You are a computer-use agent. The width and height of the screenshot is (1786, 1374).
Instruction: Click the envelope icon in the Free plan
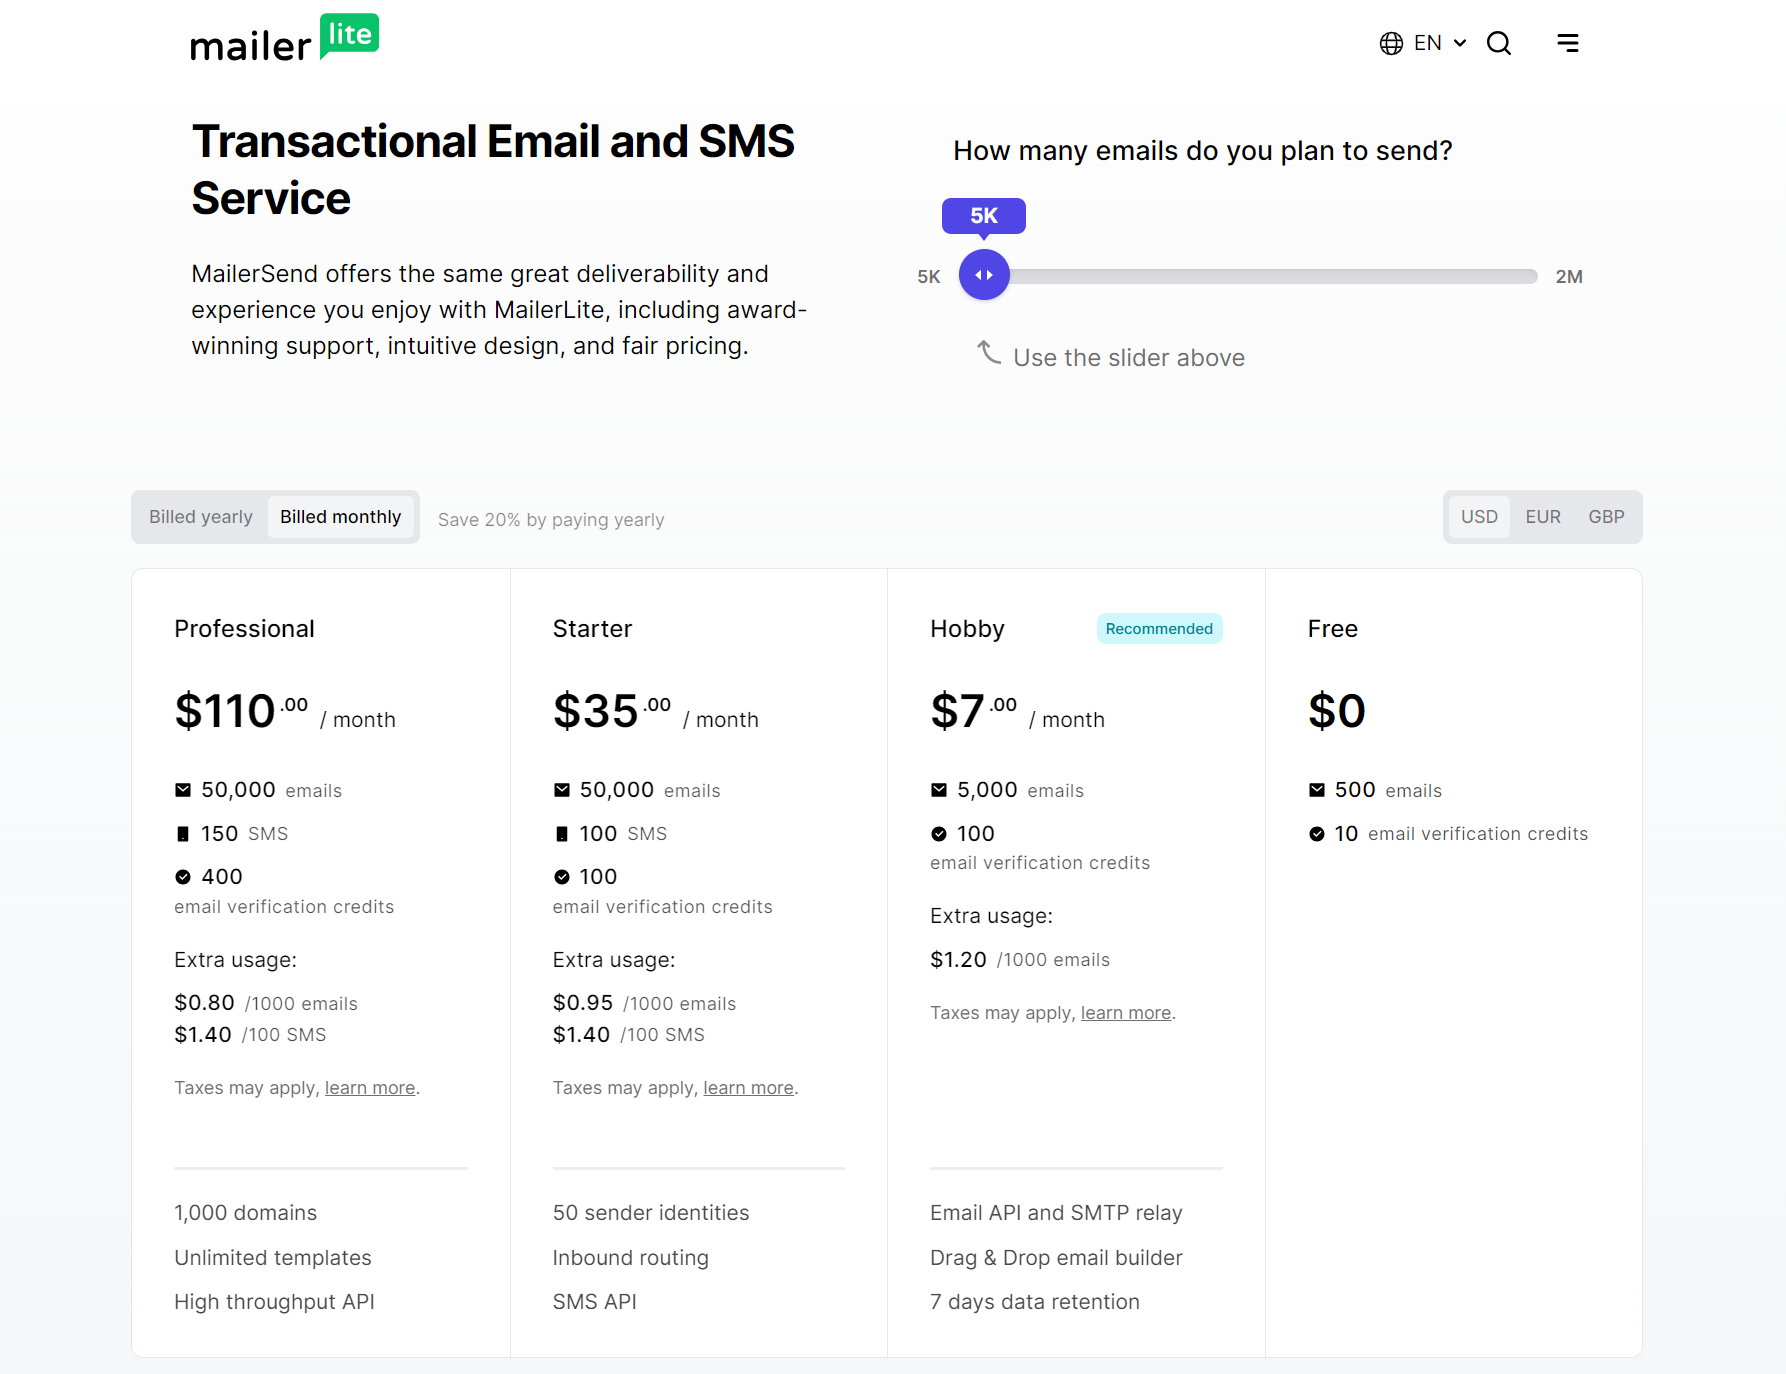click(1317, 789)
